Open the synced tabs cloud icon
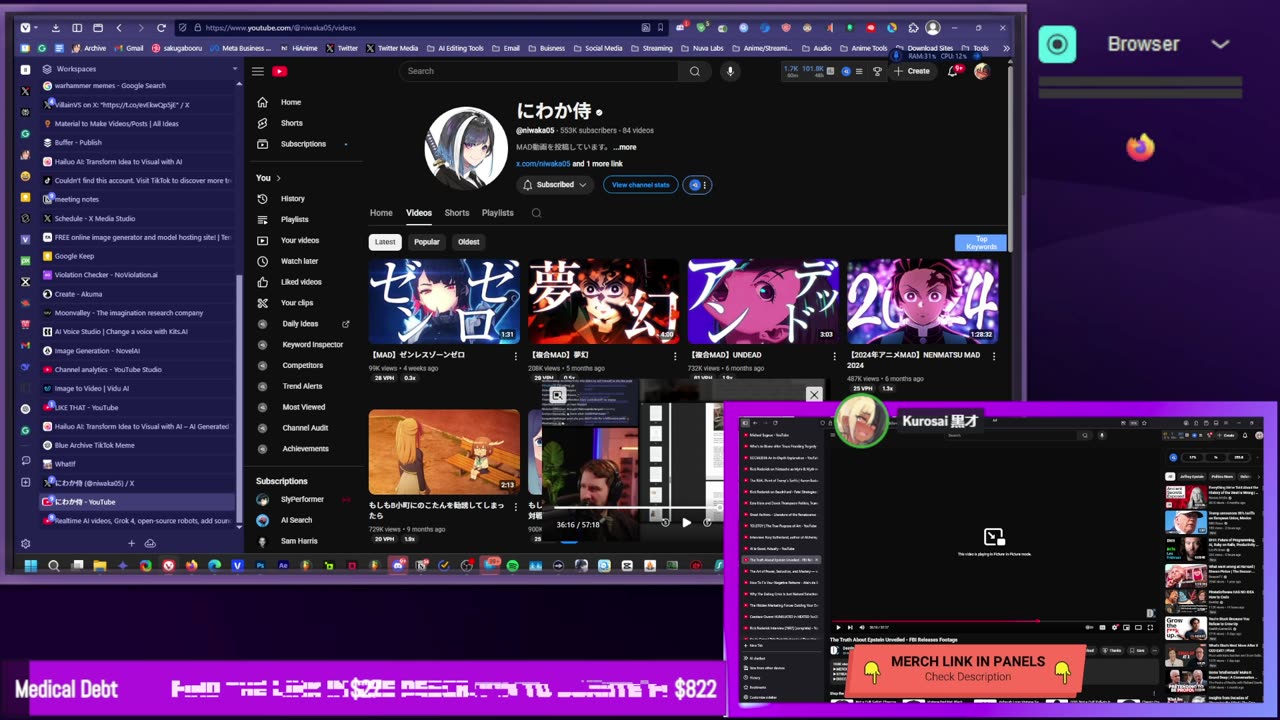Image resolution: width=1280 pixels, height=720 pixels. click(150, 543)
